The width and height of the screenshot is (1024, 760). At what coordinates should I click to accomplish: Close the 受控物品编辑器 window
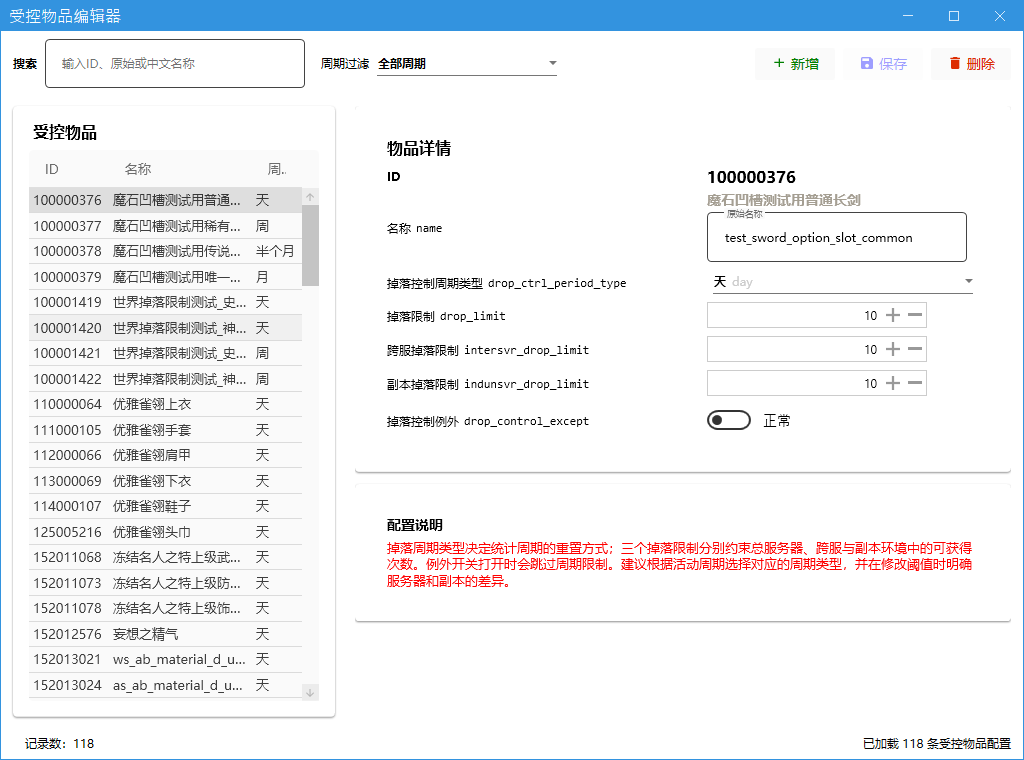click(x=1000, y=16)
